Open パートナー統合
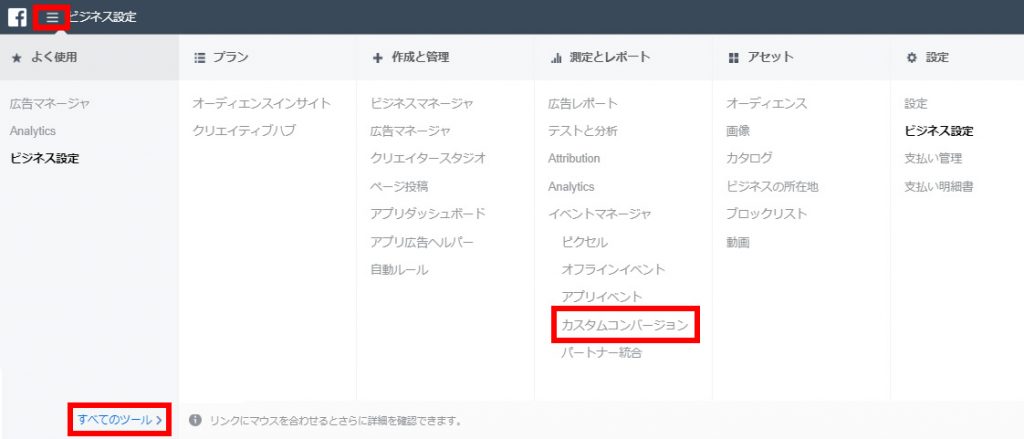 [601, 353]
